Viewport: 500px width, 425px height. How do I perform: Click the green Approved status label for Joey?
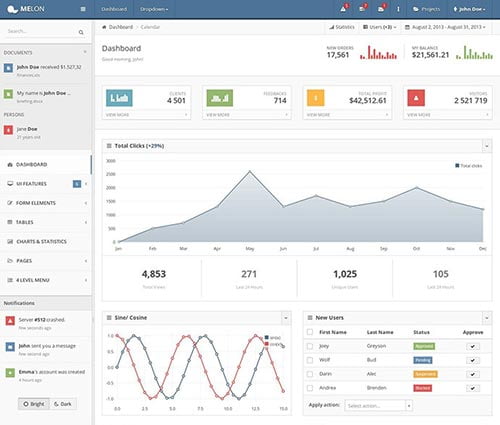(424, 346)
